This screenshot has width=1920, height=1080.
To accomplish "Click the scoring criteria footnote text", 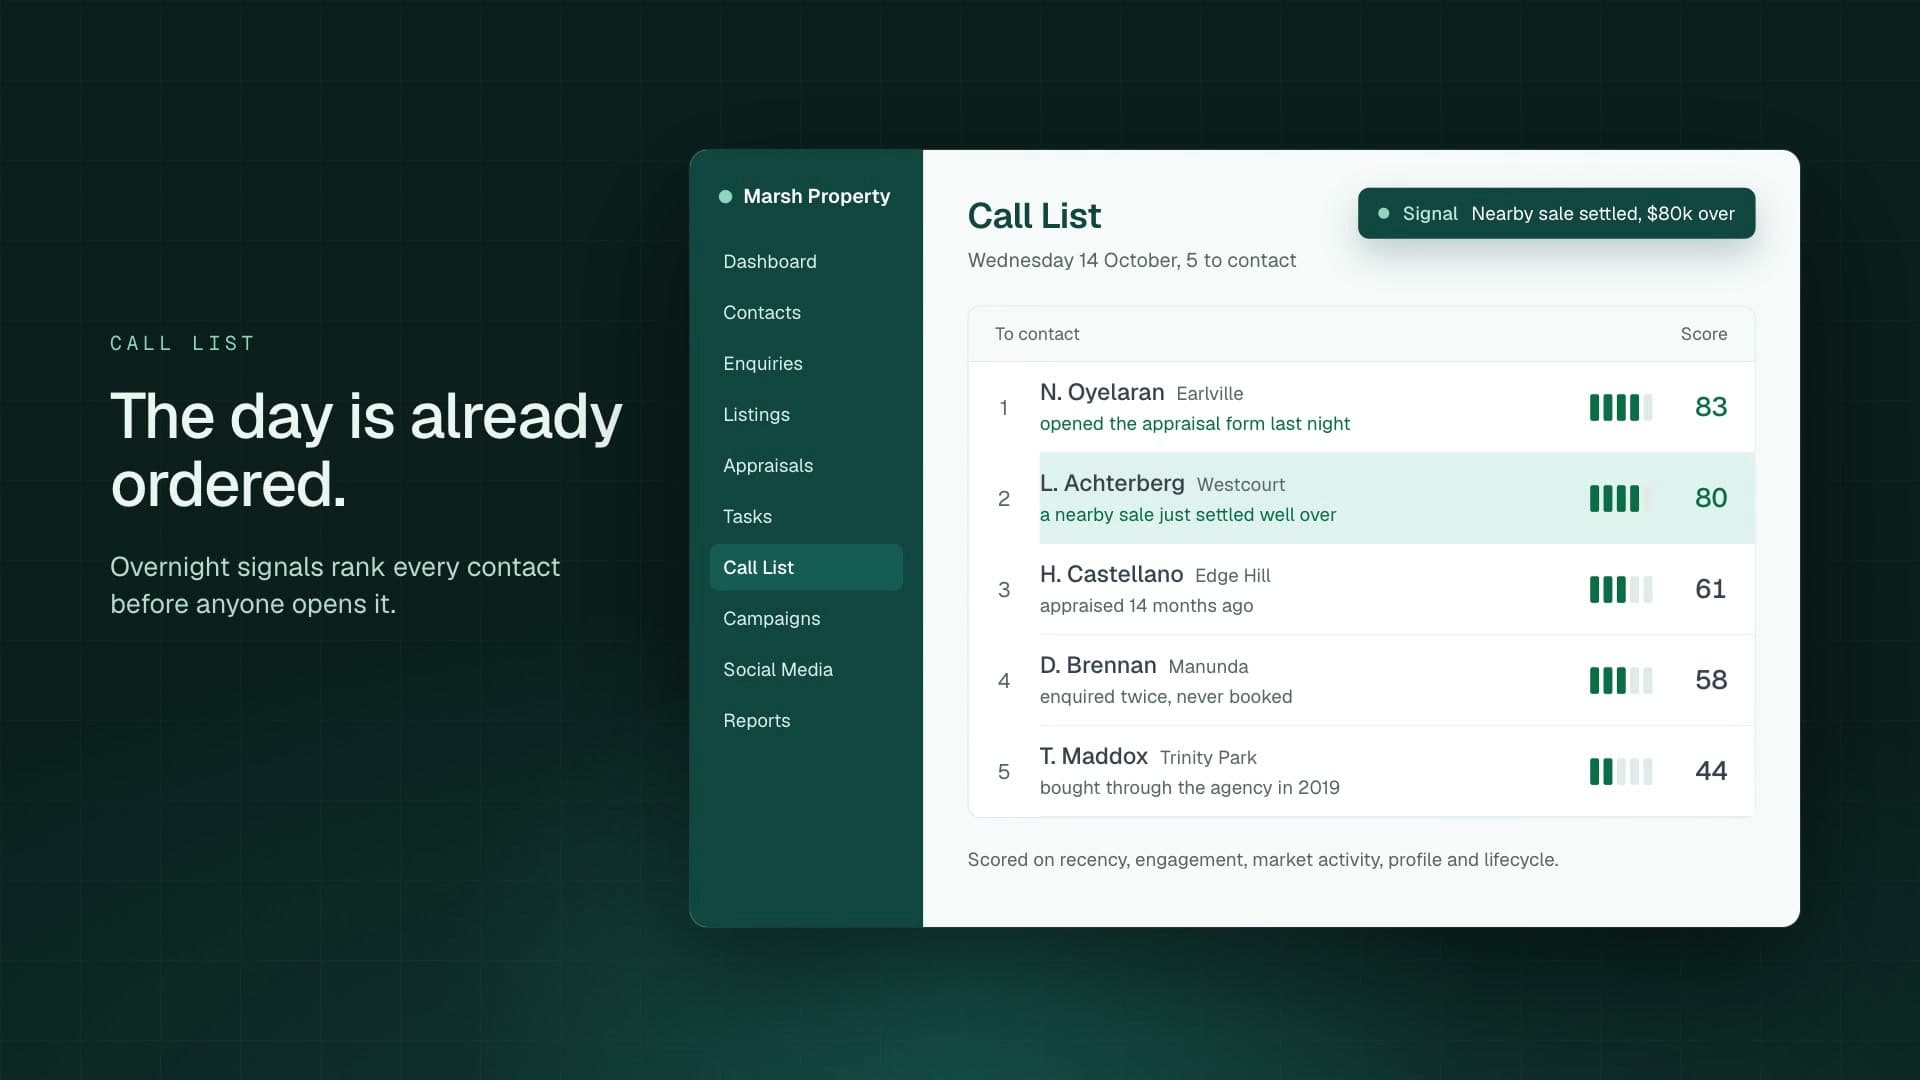I will 1263,860.
